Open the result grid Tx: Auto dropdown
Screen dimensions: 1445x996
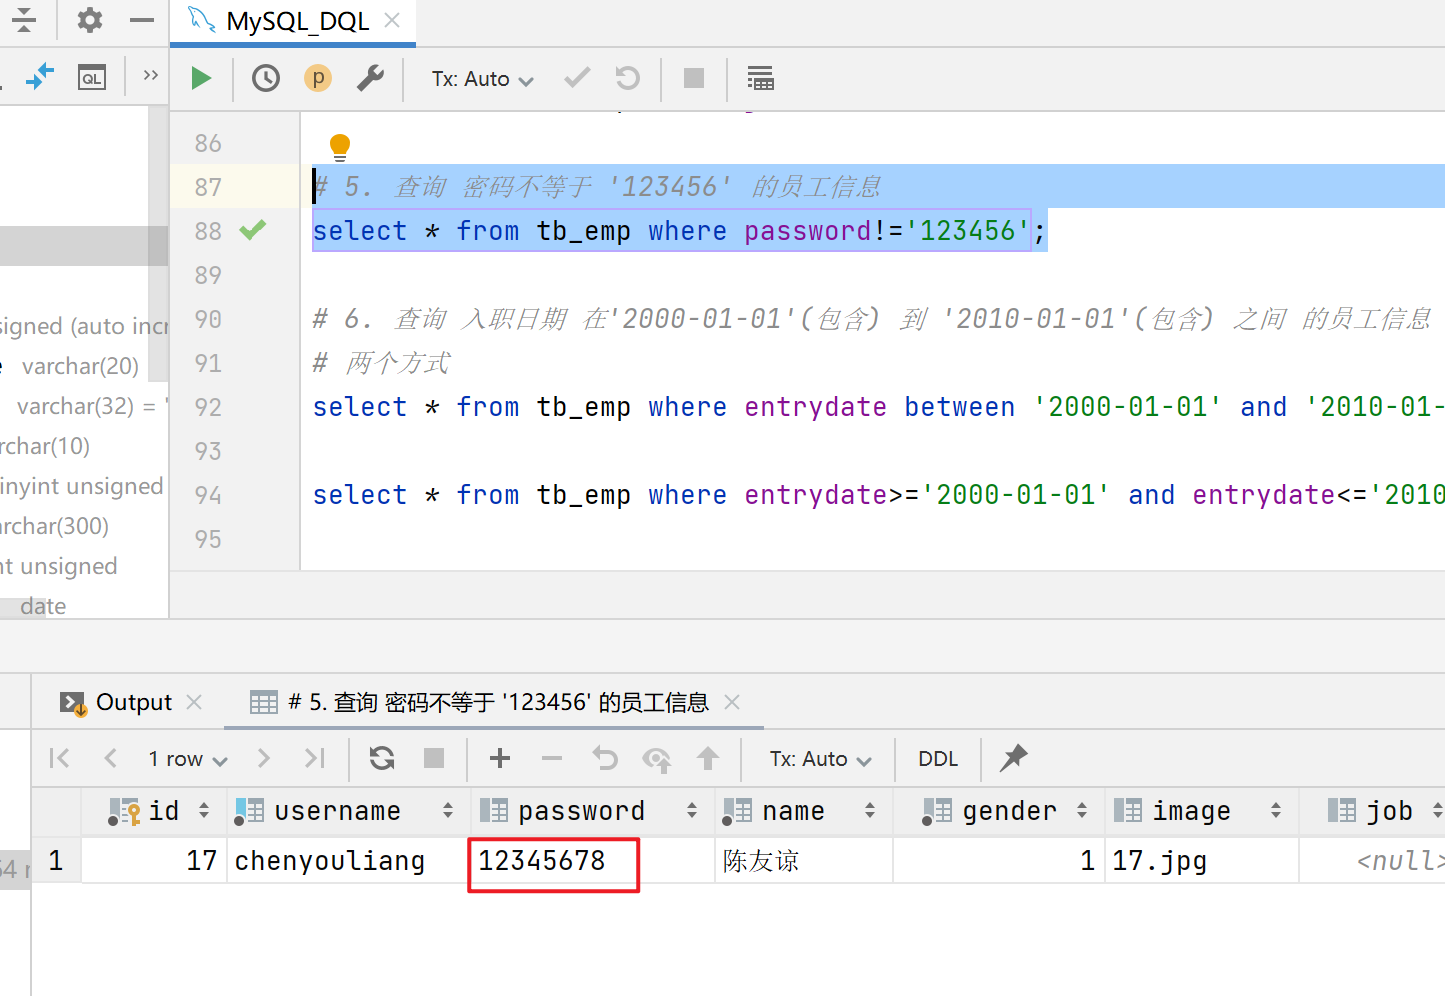click(821, 759)
